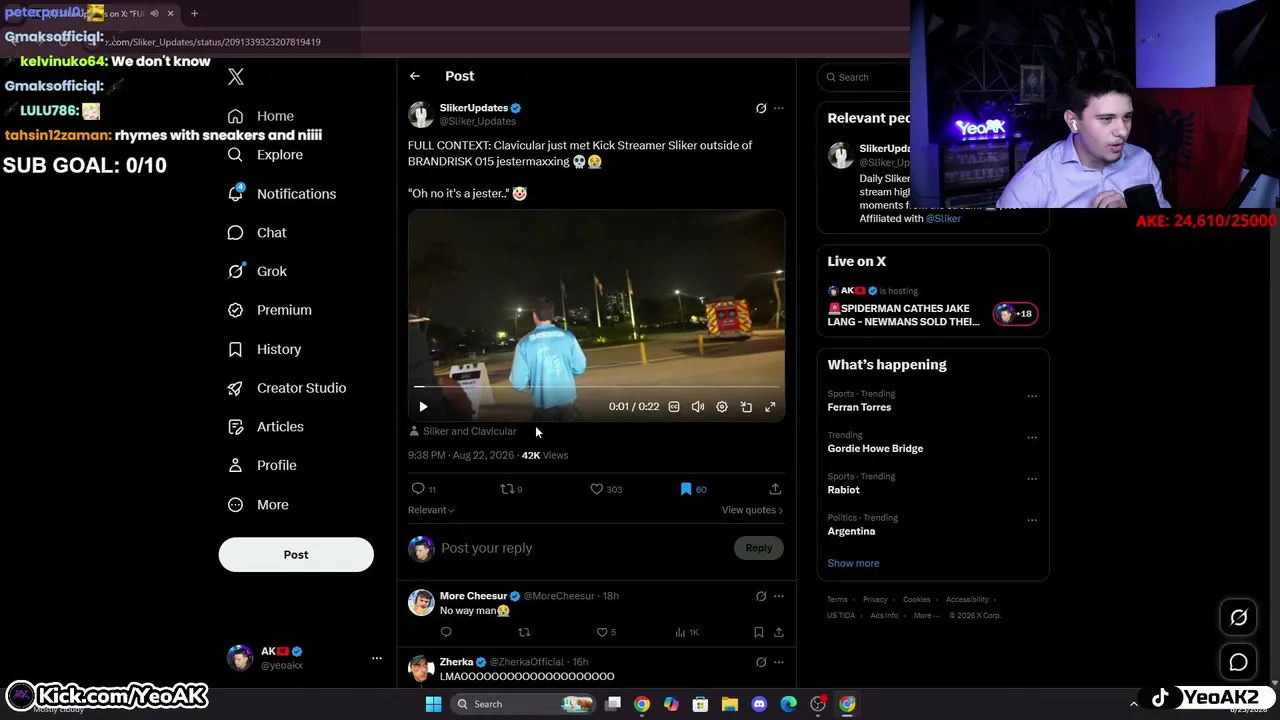Share the SlikerUpdates post

[775, 489]
